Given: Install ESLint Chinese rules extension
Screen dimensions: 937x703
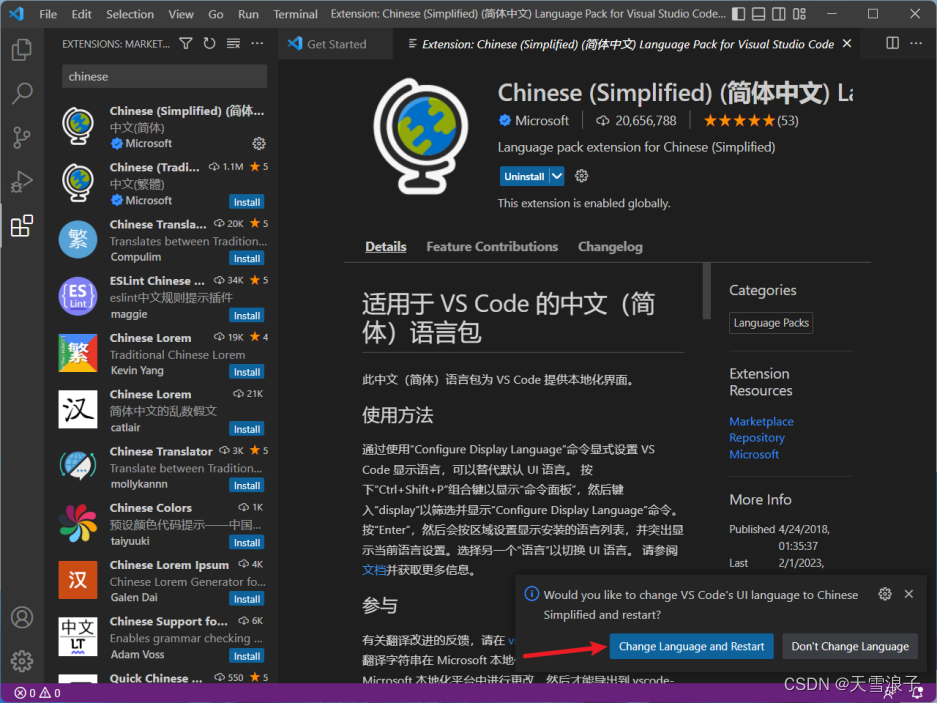Looking at the screenshot, I should pyautogui.click(x=247, y=316).
